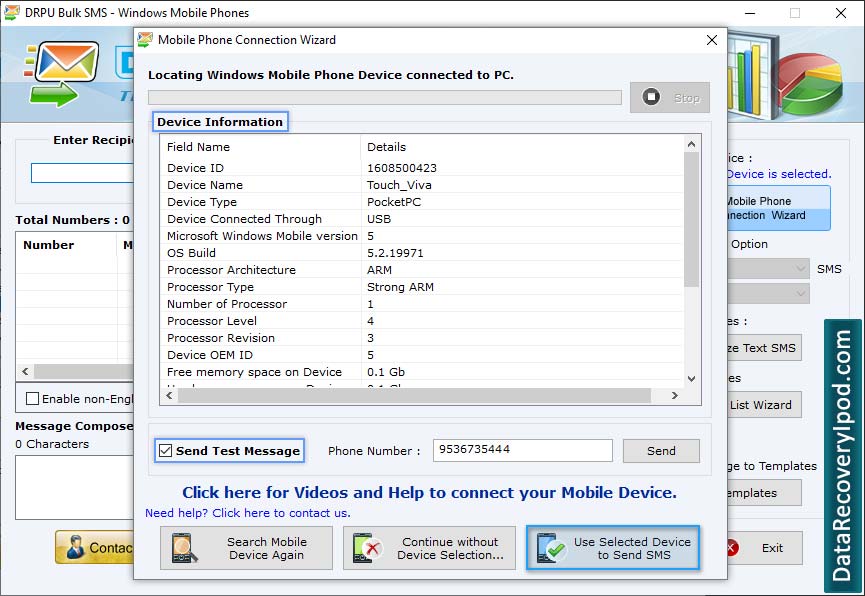Click the wizard title bar envelope icon
This screenshot has width=865, height=596.
(145, 40)
